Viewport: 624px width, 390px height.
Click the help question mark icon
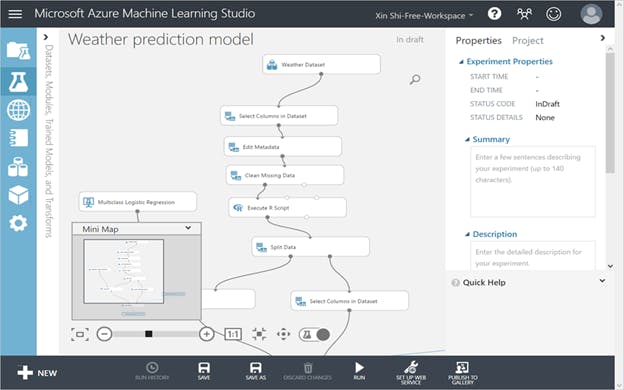pos(494,14)
